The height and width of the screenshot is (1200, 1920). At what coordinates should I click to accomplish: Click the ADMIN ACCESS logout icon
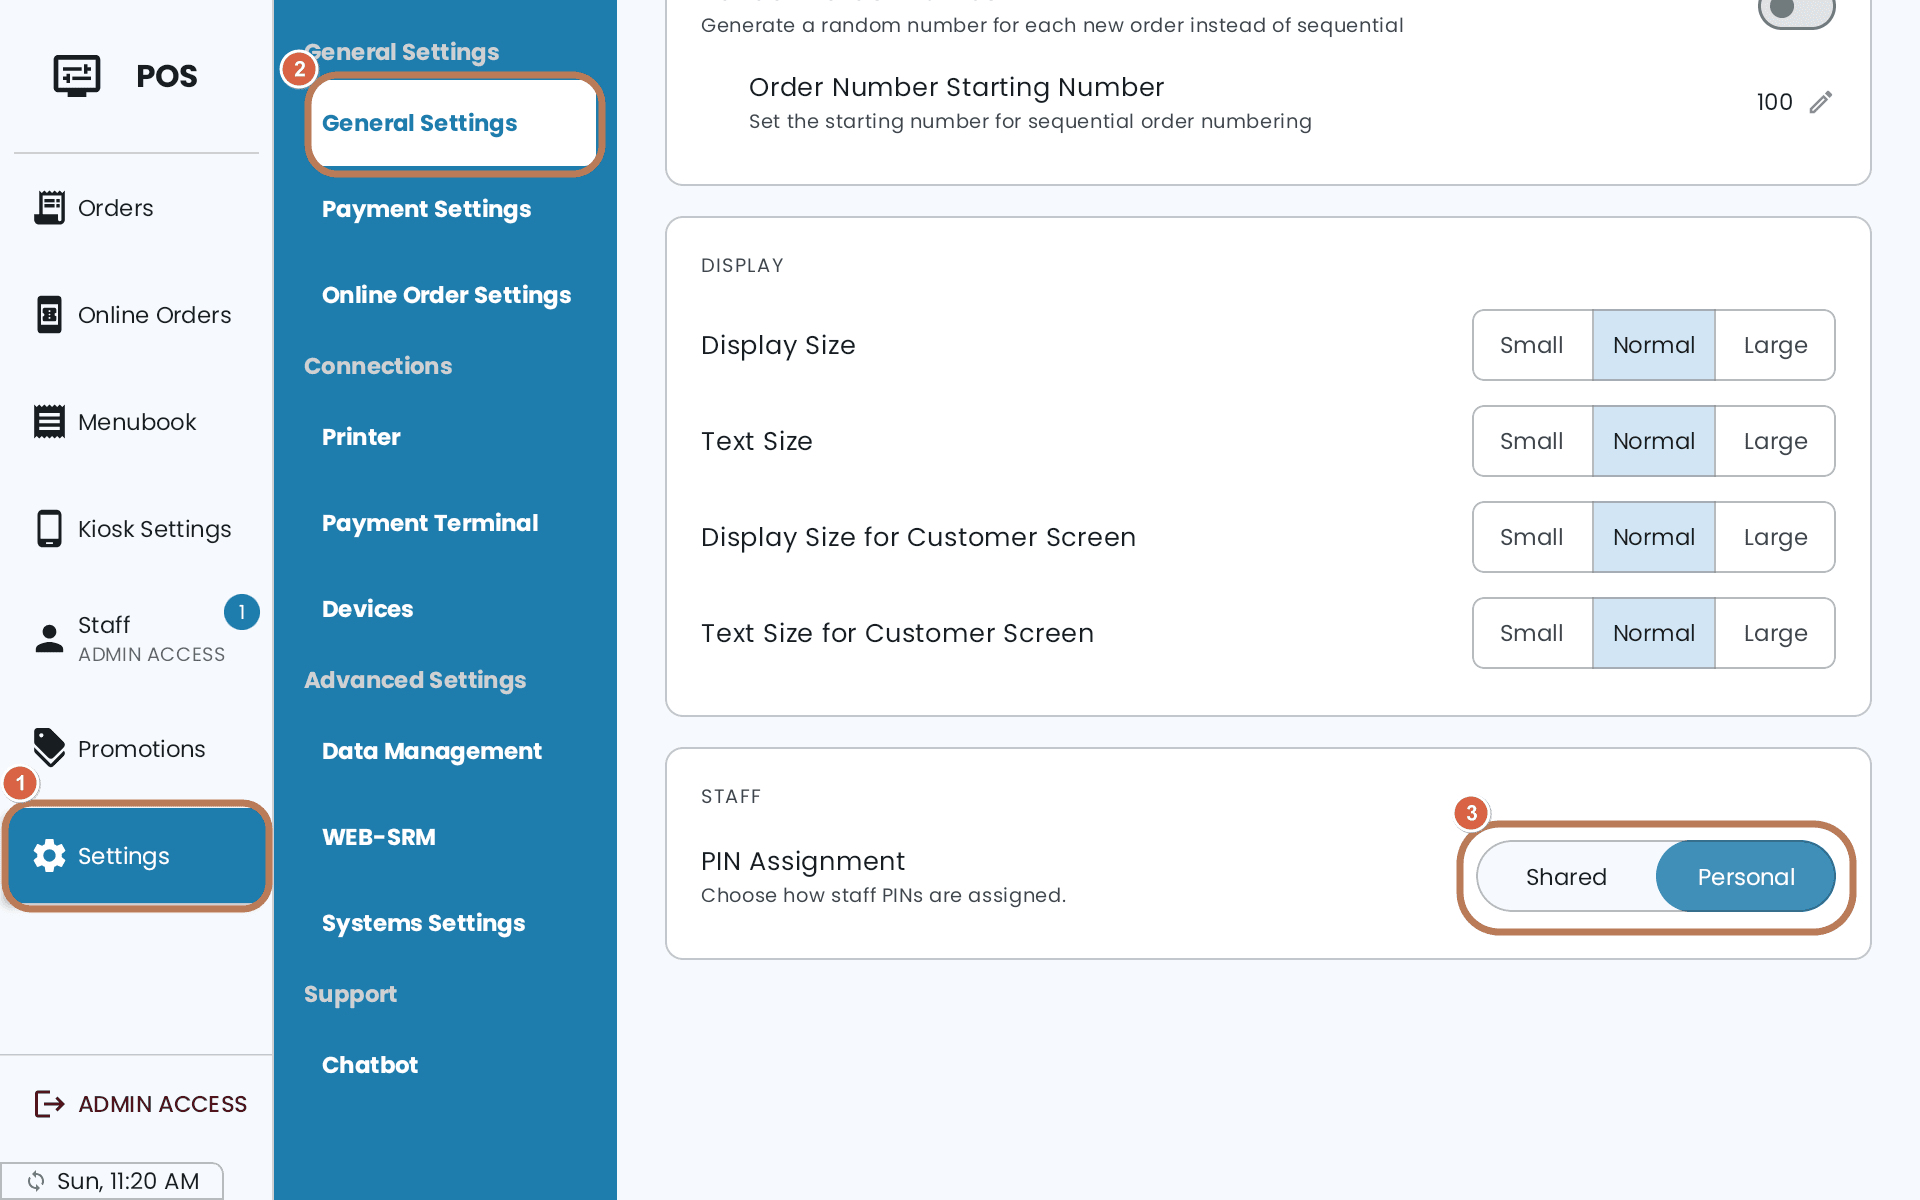pos(49,1104)
